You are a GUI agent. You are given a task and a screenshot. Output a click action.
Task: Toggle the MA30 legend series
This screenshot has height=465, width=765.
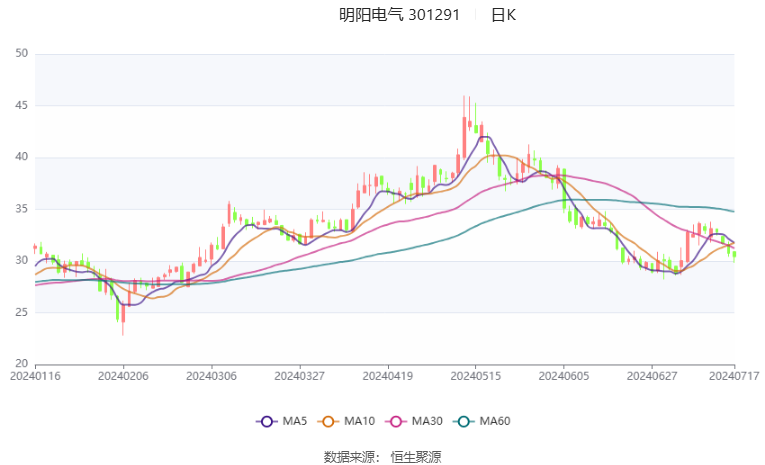click(414, 421)
